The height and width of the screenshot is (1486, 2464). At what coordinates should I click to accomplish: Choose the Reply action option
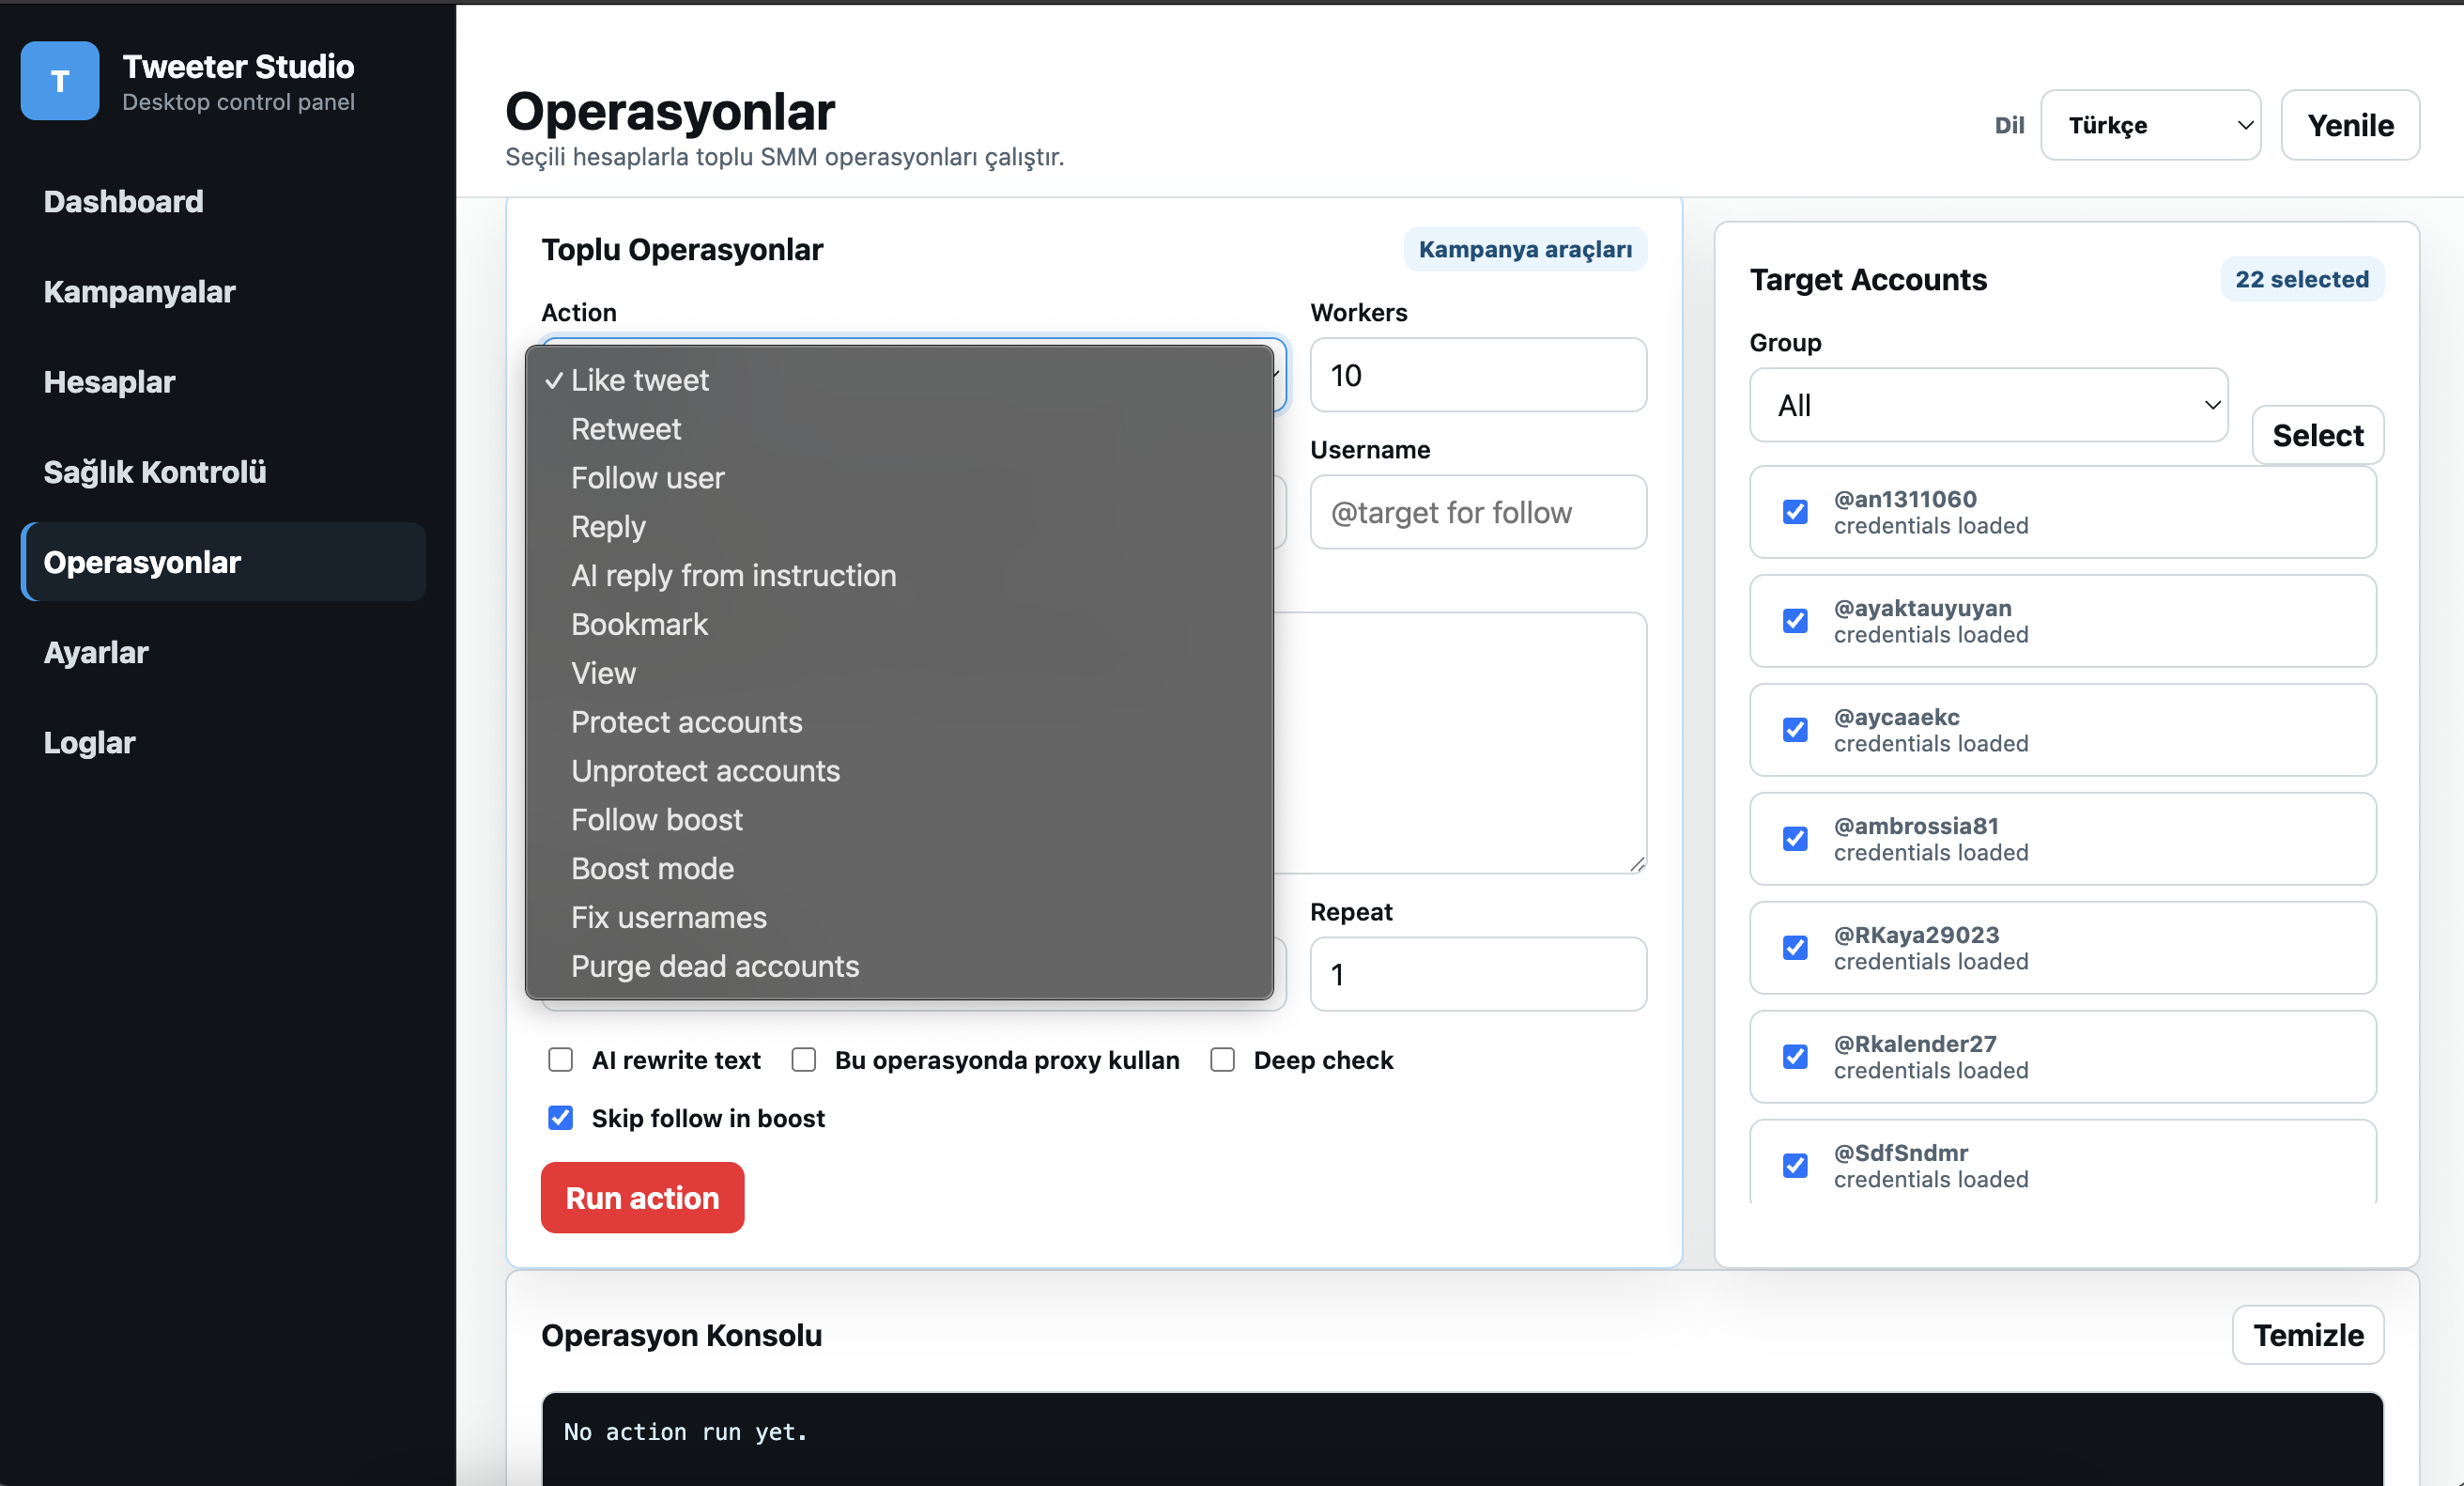(899, 527)
